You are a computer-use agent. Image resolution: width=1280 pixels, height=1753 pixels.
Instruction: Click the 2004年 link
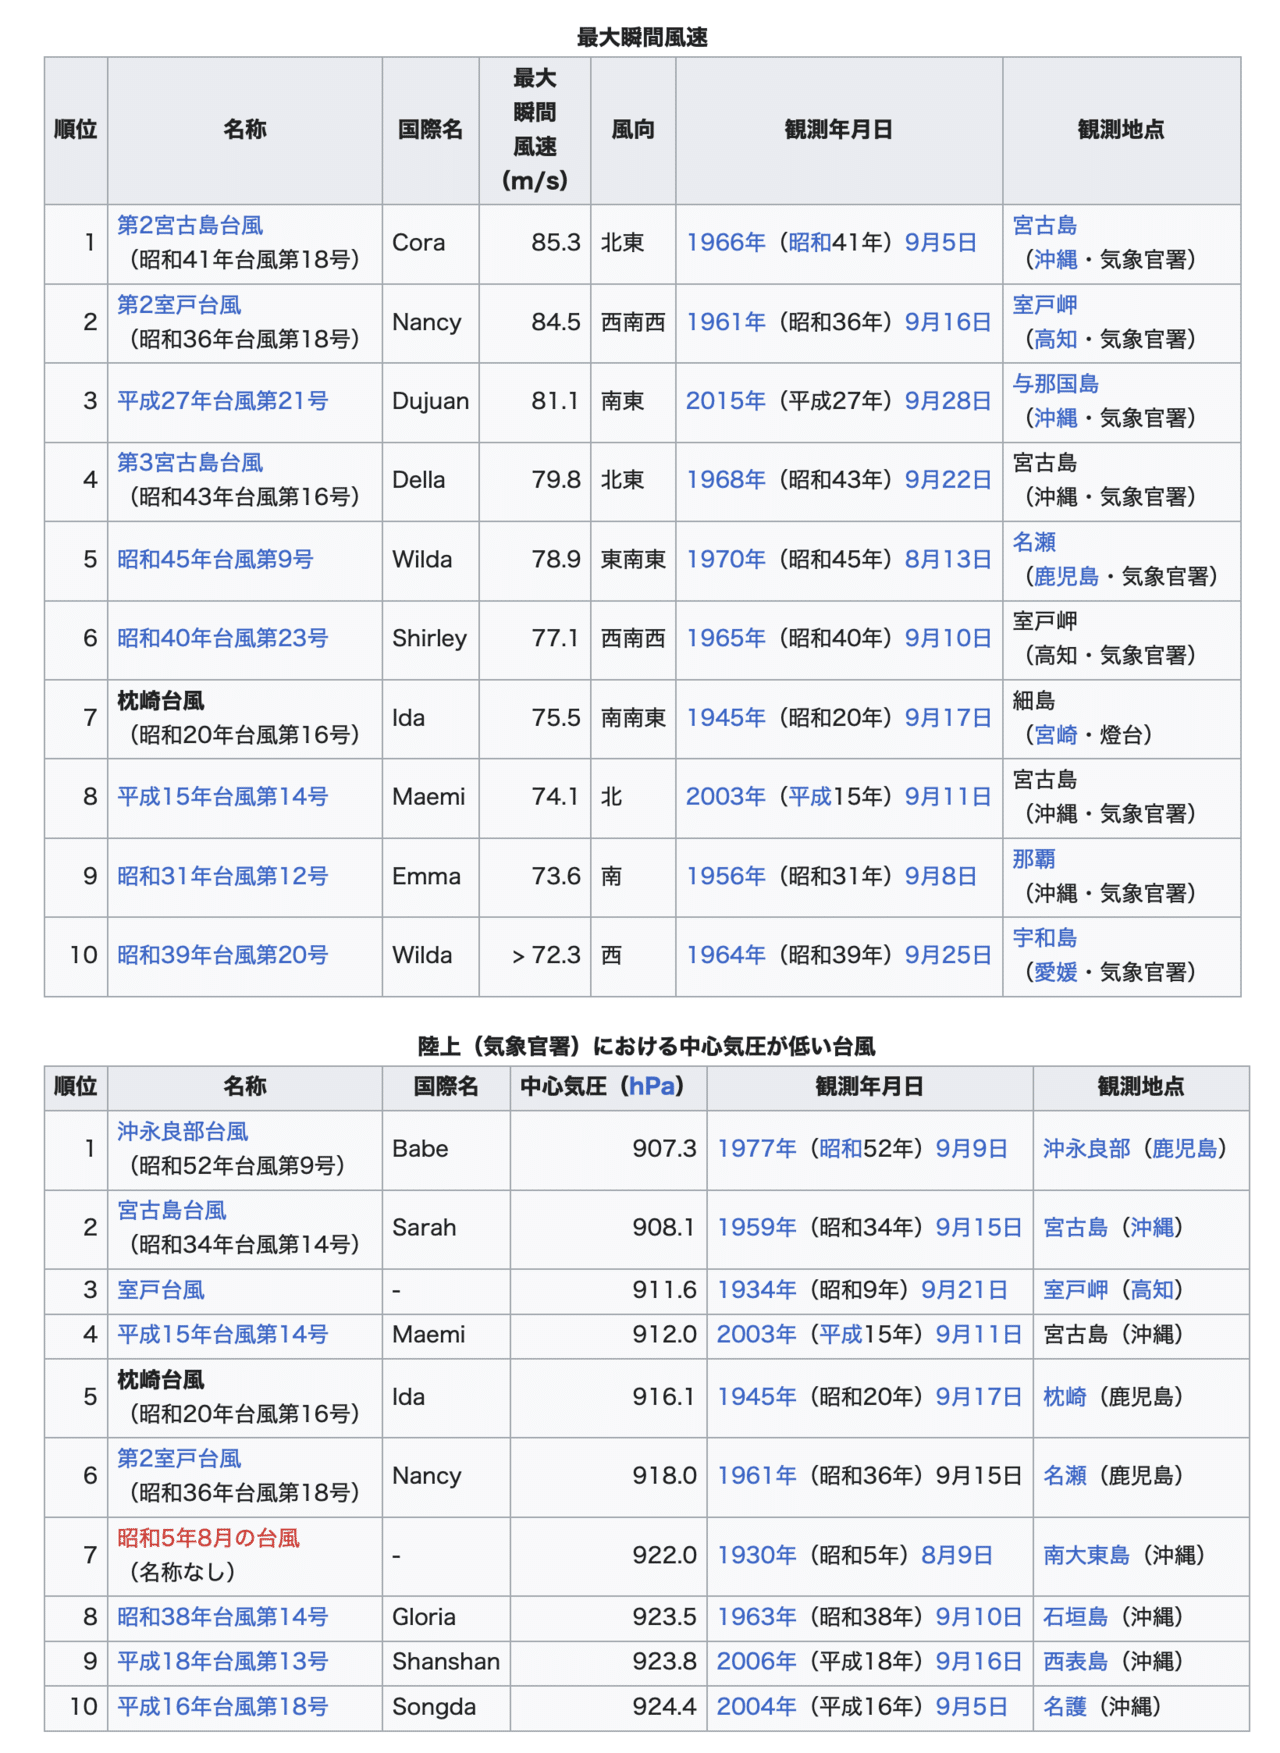(x=757, y=1707)
